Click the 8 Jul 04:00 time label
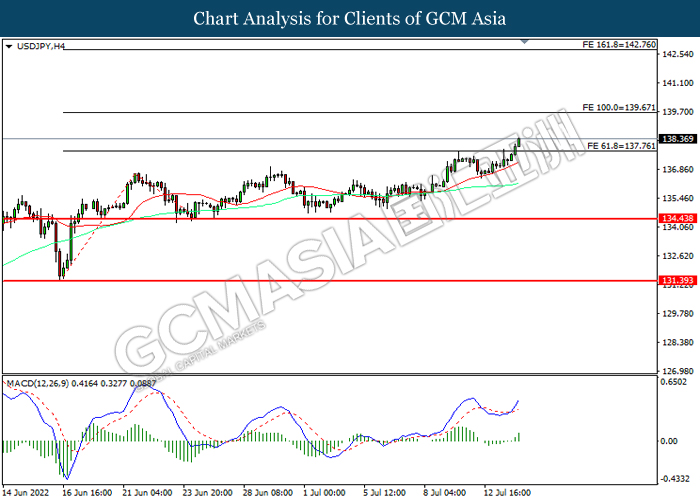 tap(445, 493)
